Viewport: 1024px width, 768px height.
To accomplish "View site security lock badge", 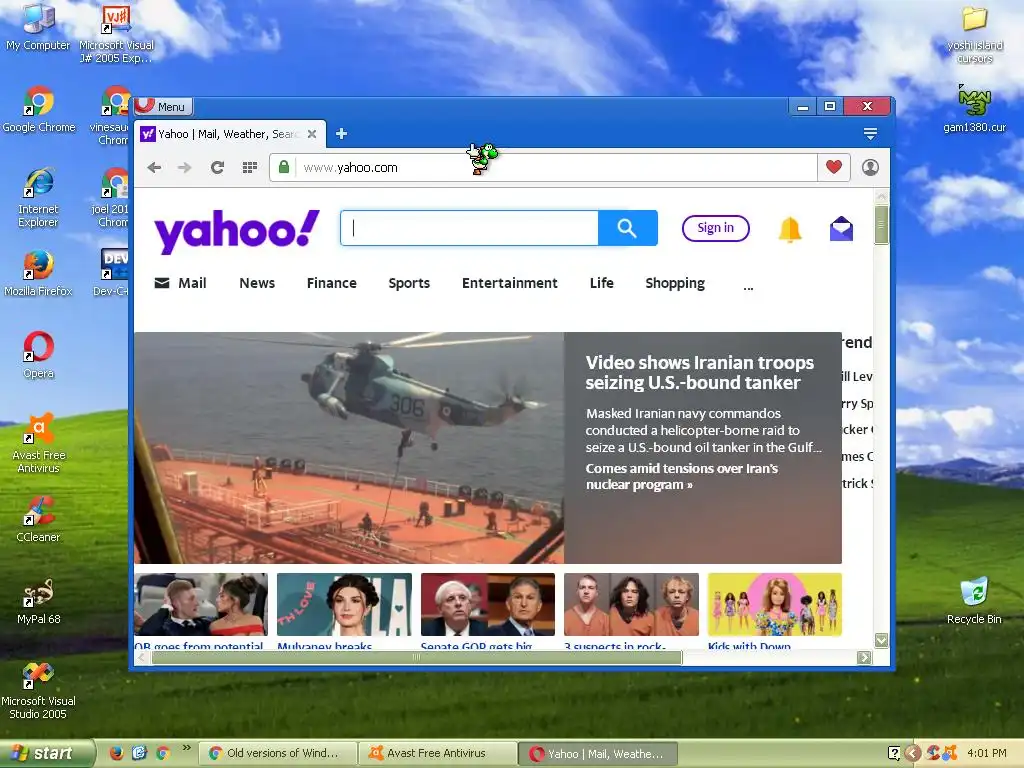I will point(283,167).
